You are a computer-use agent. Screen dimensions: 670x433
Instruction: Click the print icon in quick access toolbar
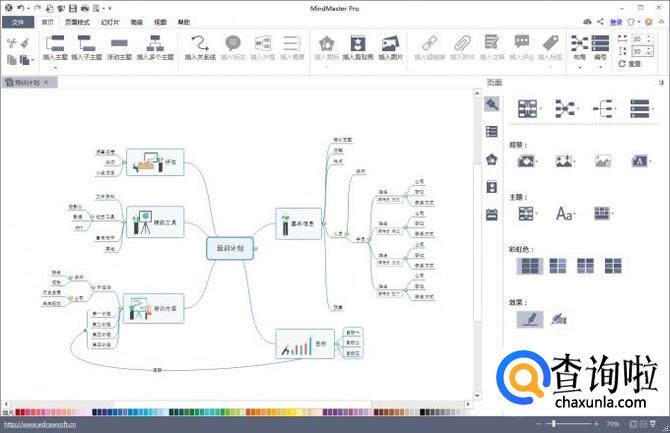[85, 8]
